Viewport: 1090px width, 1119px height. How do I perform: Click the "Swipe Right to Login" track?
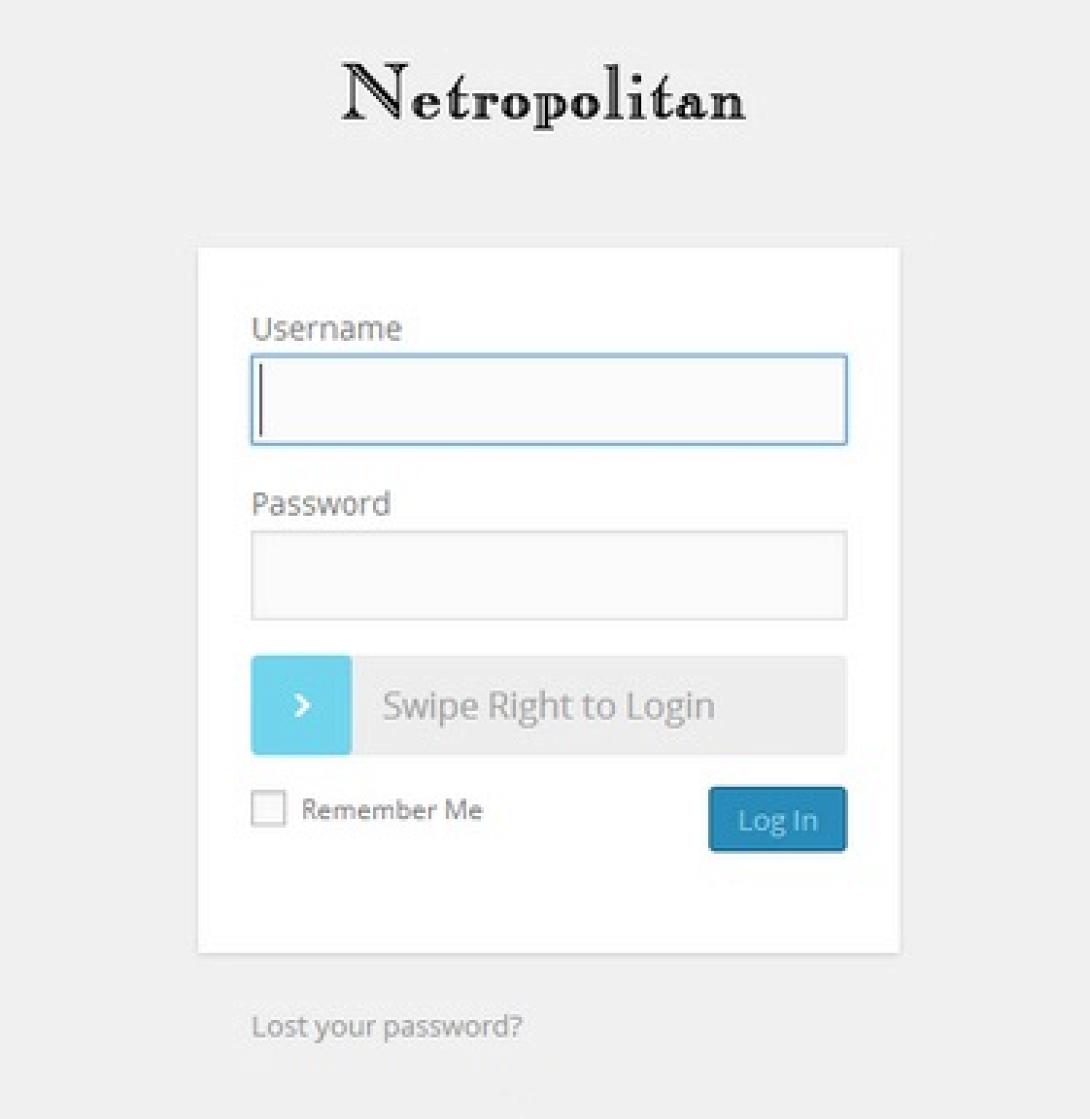[598, 706]
